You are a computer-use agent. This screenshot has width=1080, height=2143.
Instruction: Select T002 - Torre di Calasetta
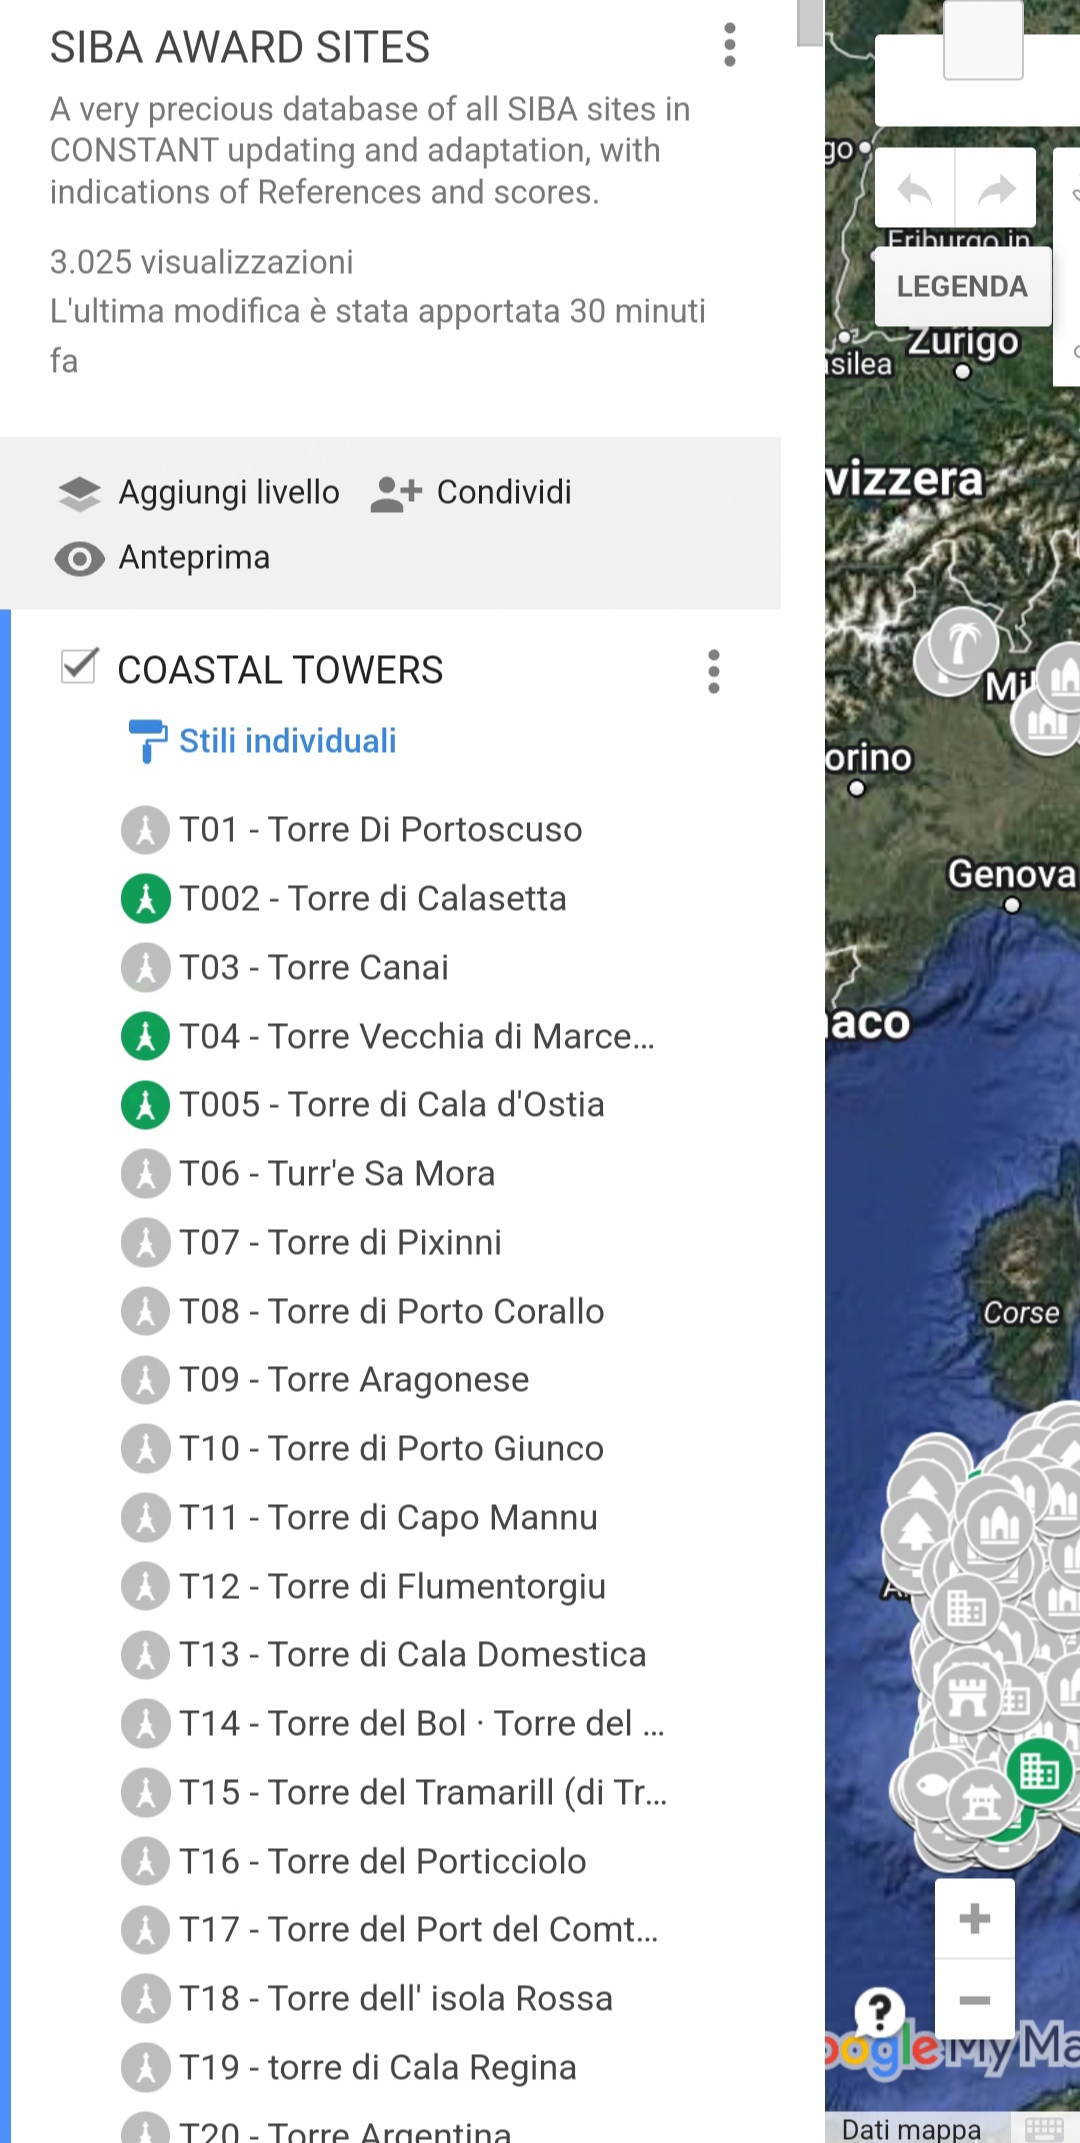click(372, 898)
